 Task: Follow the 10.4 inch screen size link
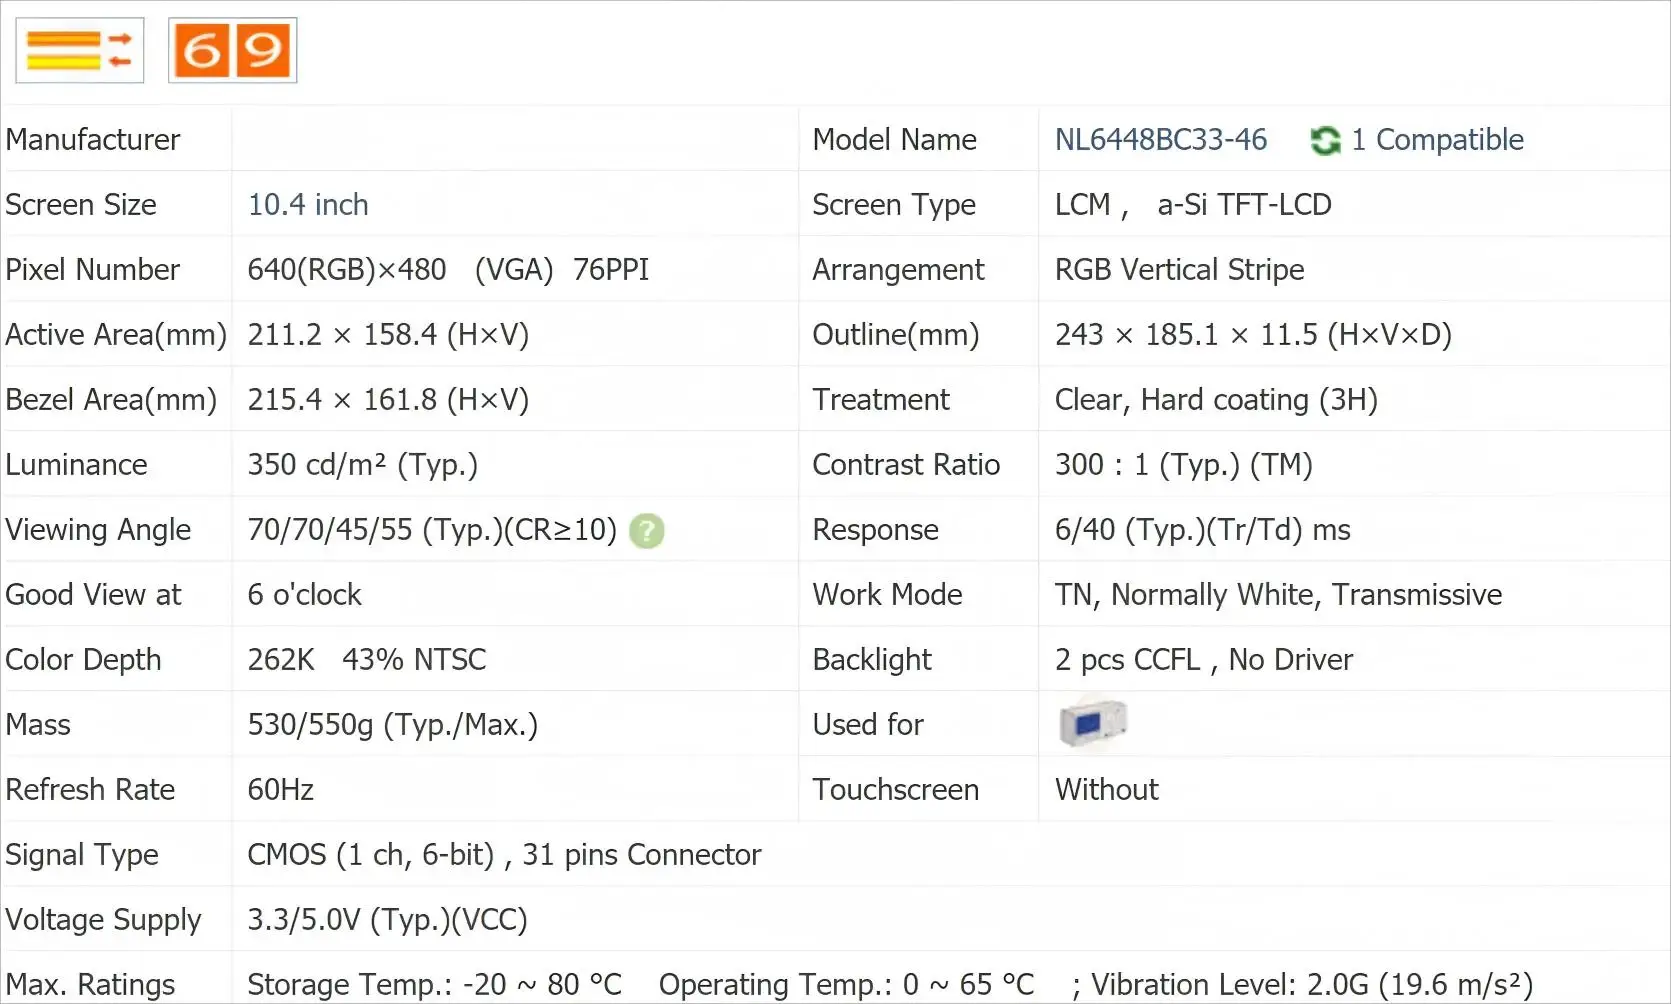(308, 205)
